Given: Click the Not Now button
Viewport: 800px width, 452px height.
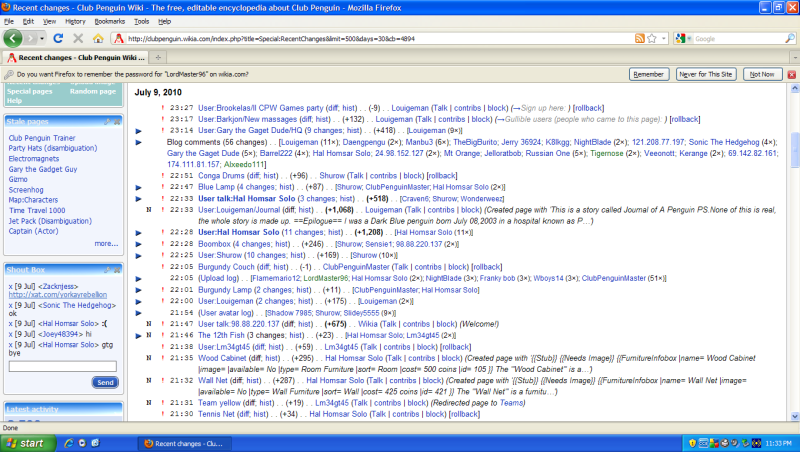Looking at the screenshot, I should point(762,74).
